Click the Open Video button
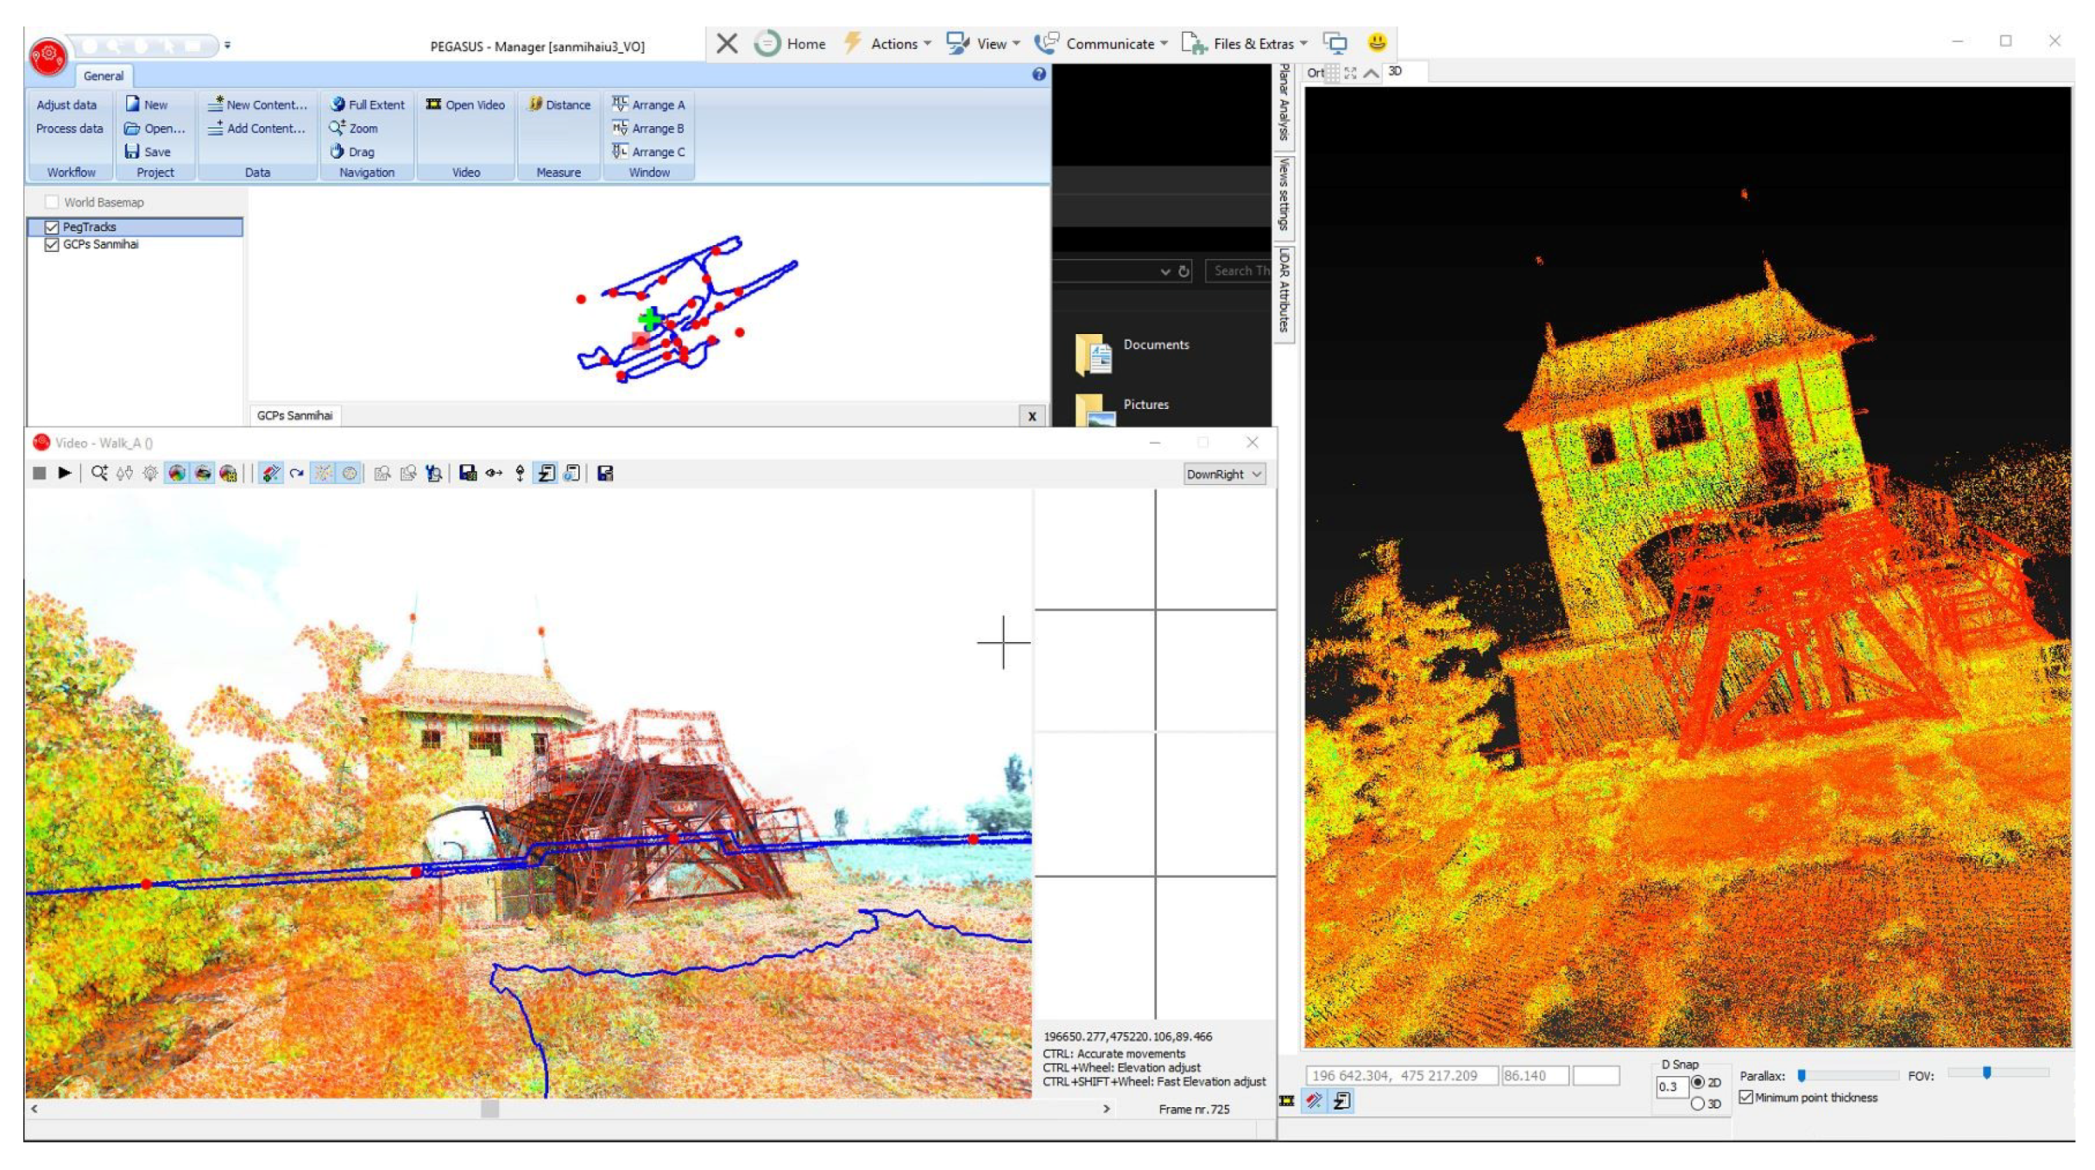Image resolution: width=2095 pixels, height=1170 pixels. click(465, 104)
